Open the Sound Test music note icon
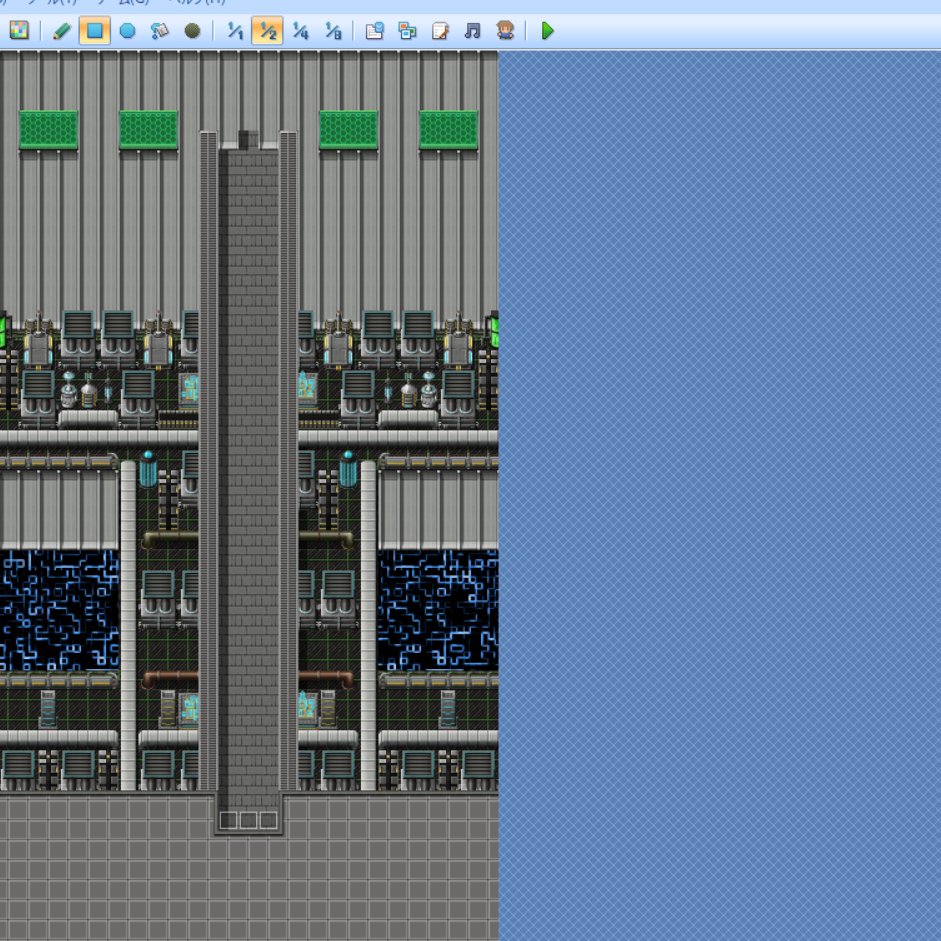 click(x=472, y=30)
